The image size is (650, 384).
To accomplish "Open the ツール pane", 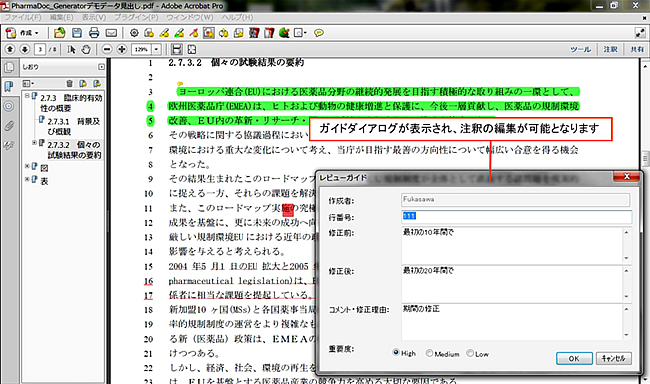I will 580,49.
